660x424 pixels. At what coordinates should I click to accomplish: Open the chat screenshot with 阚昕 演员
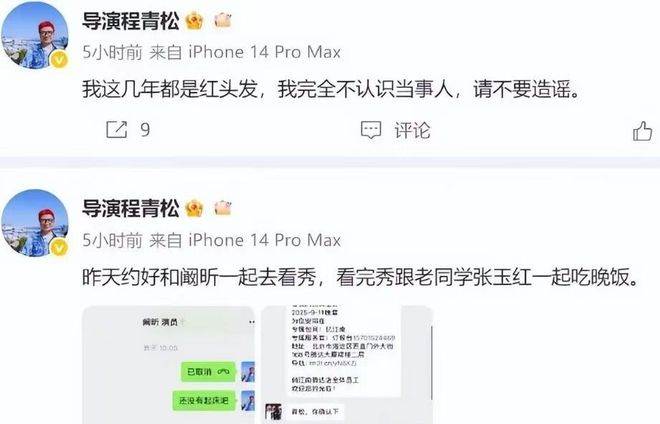coord(169,365)
